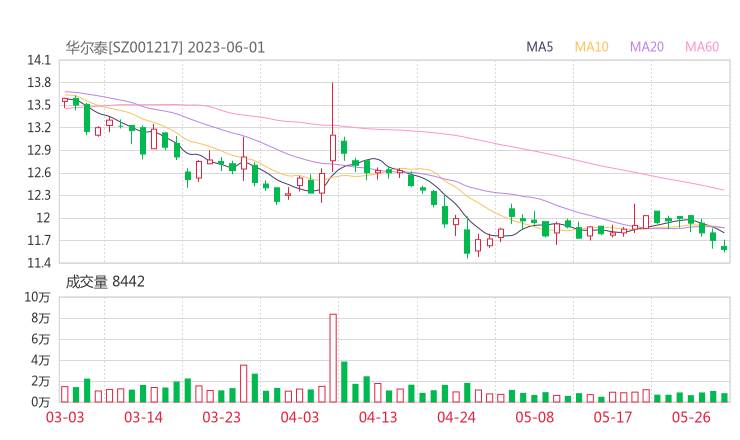Click the 0万 volume axis label
Viewport: 740px width, 440px height.
click(41, 402)
